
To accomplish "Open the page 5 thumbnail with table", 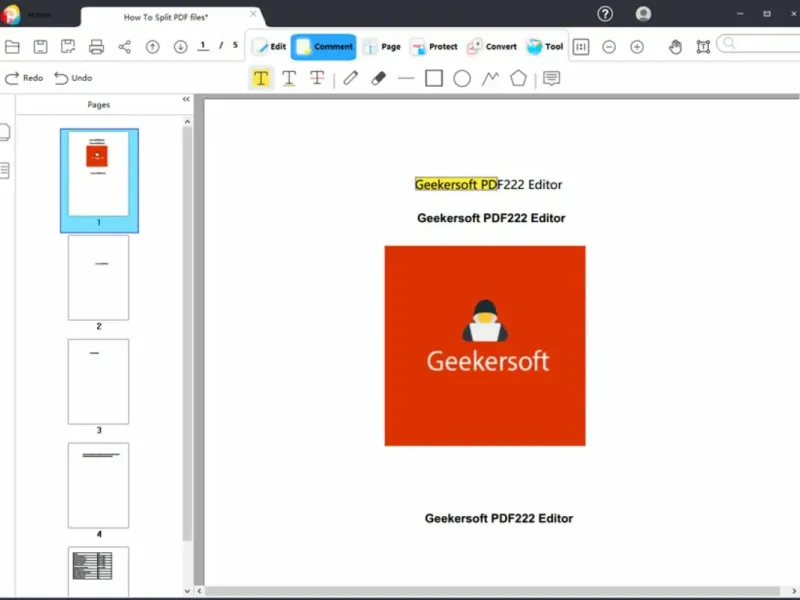I will 98,570.
